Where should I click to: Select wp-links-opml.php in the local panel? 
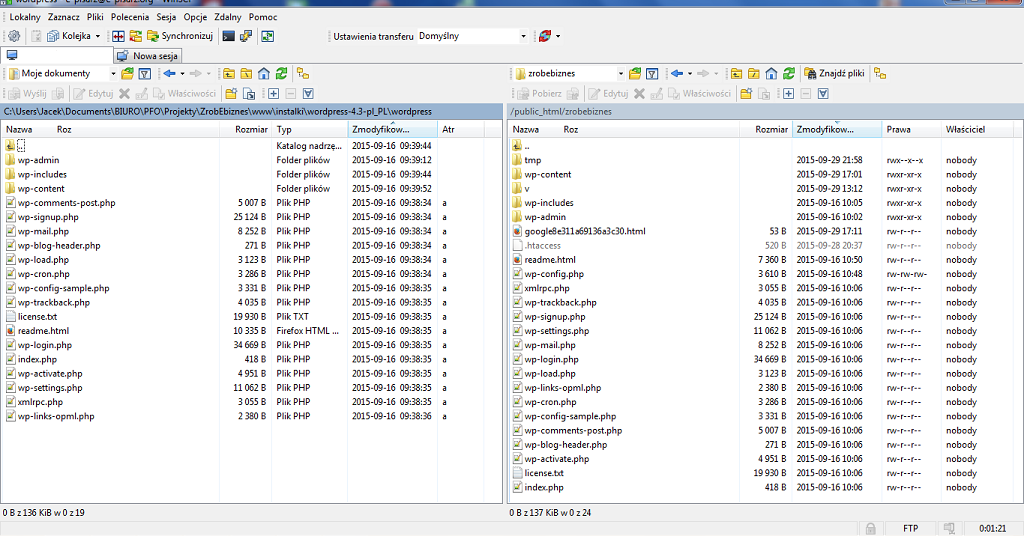pos(56,417)
